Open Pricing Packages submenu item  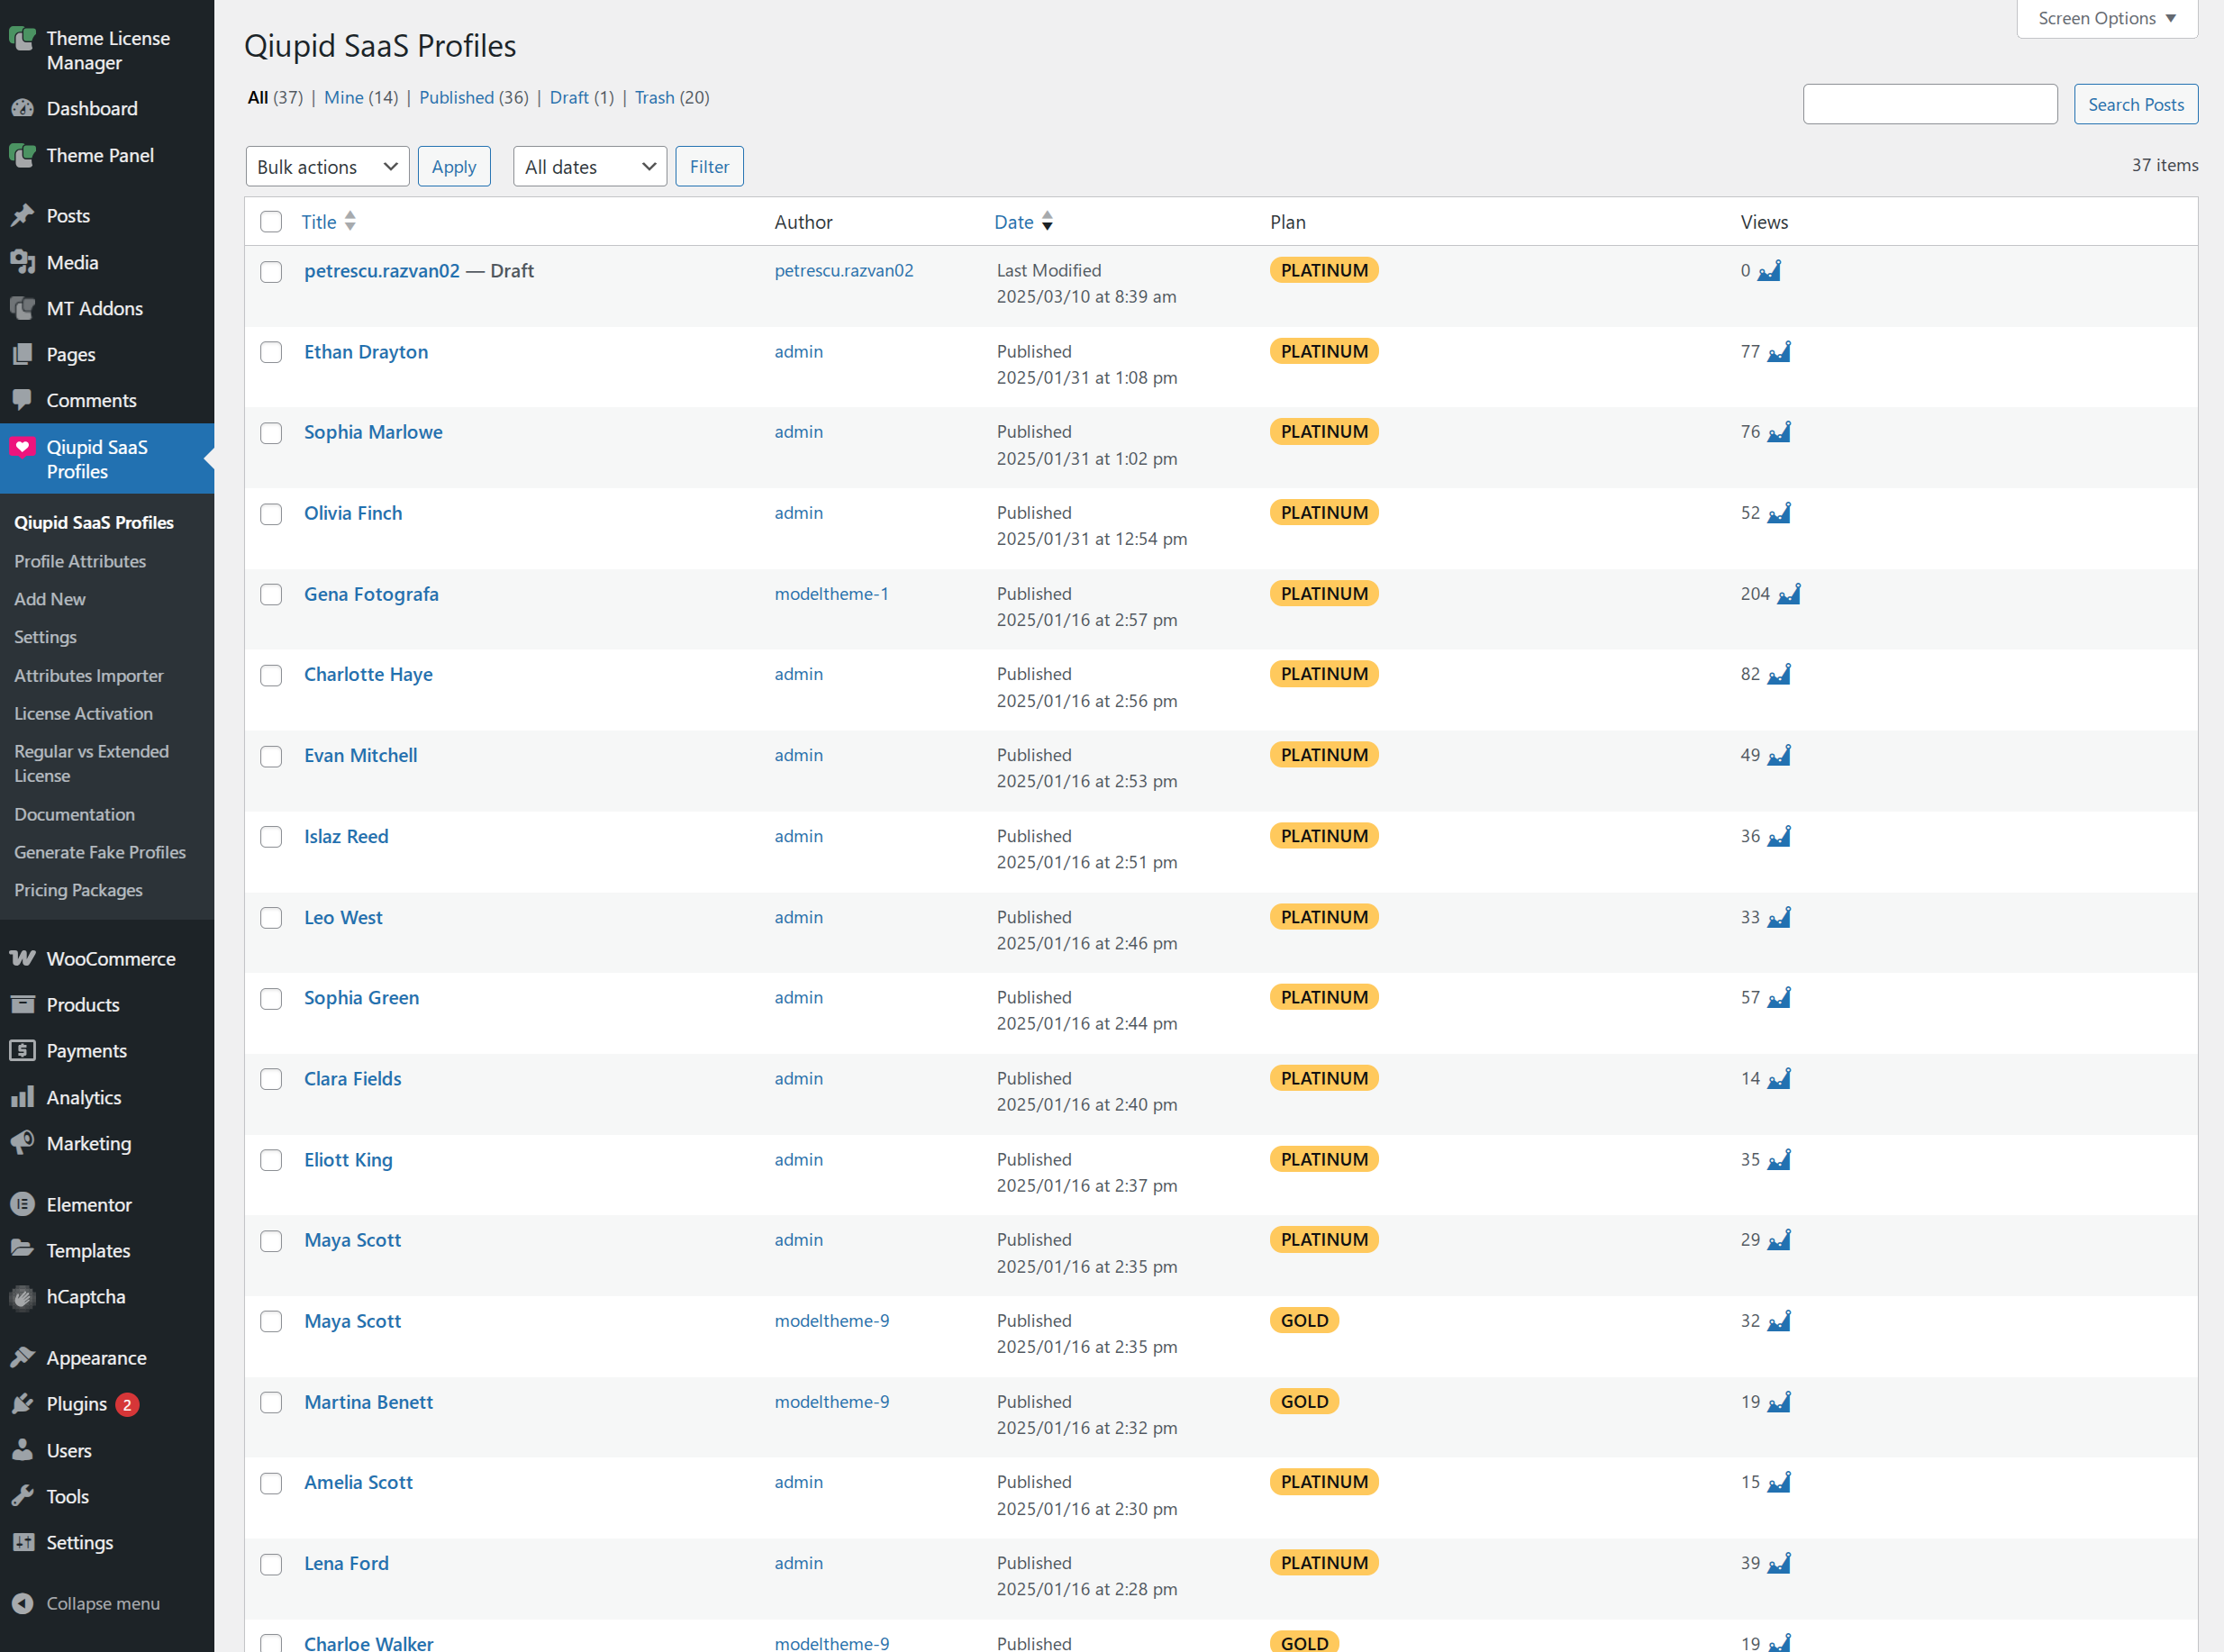tap(78, 890)
